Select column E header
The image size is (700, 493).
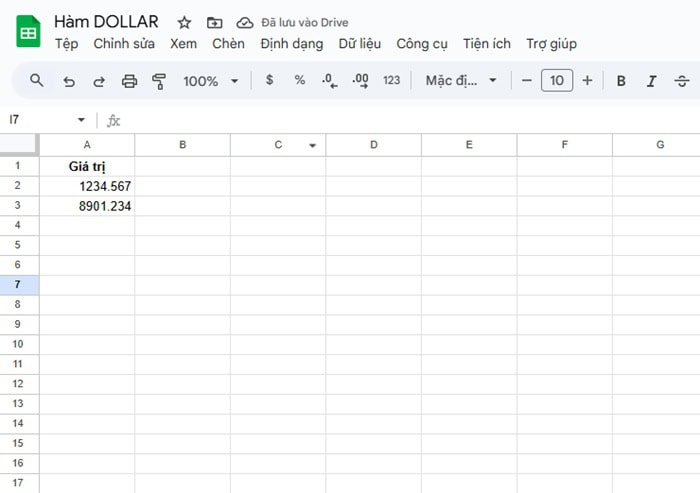[469, 145]
